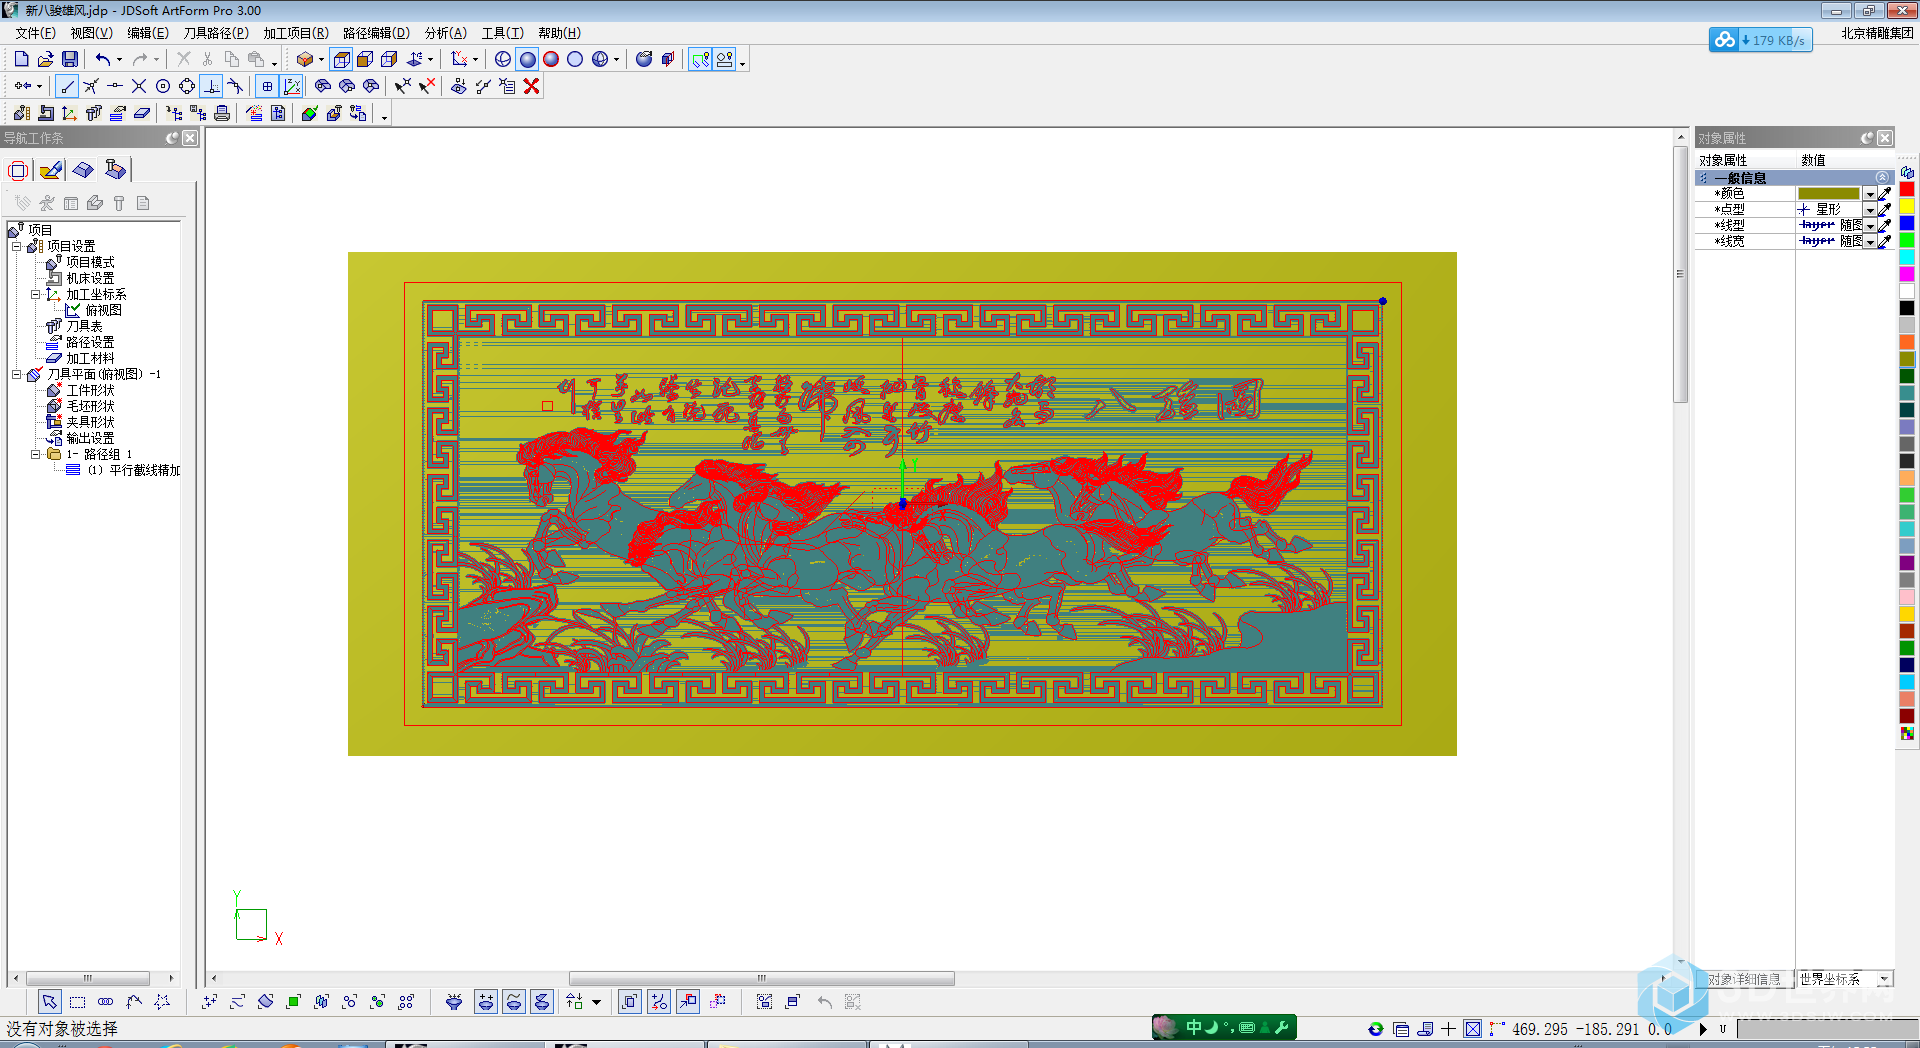1920x1048 pixels.
Task: Click the canvas horizontal scrollbar thumb
Action: point(761,978)
